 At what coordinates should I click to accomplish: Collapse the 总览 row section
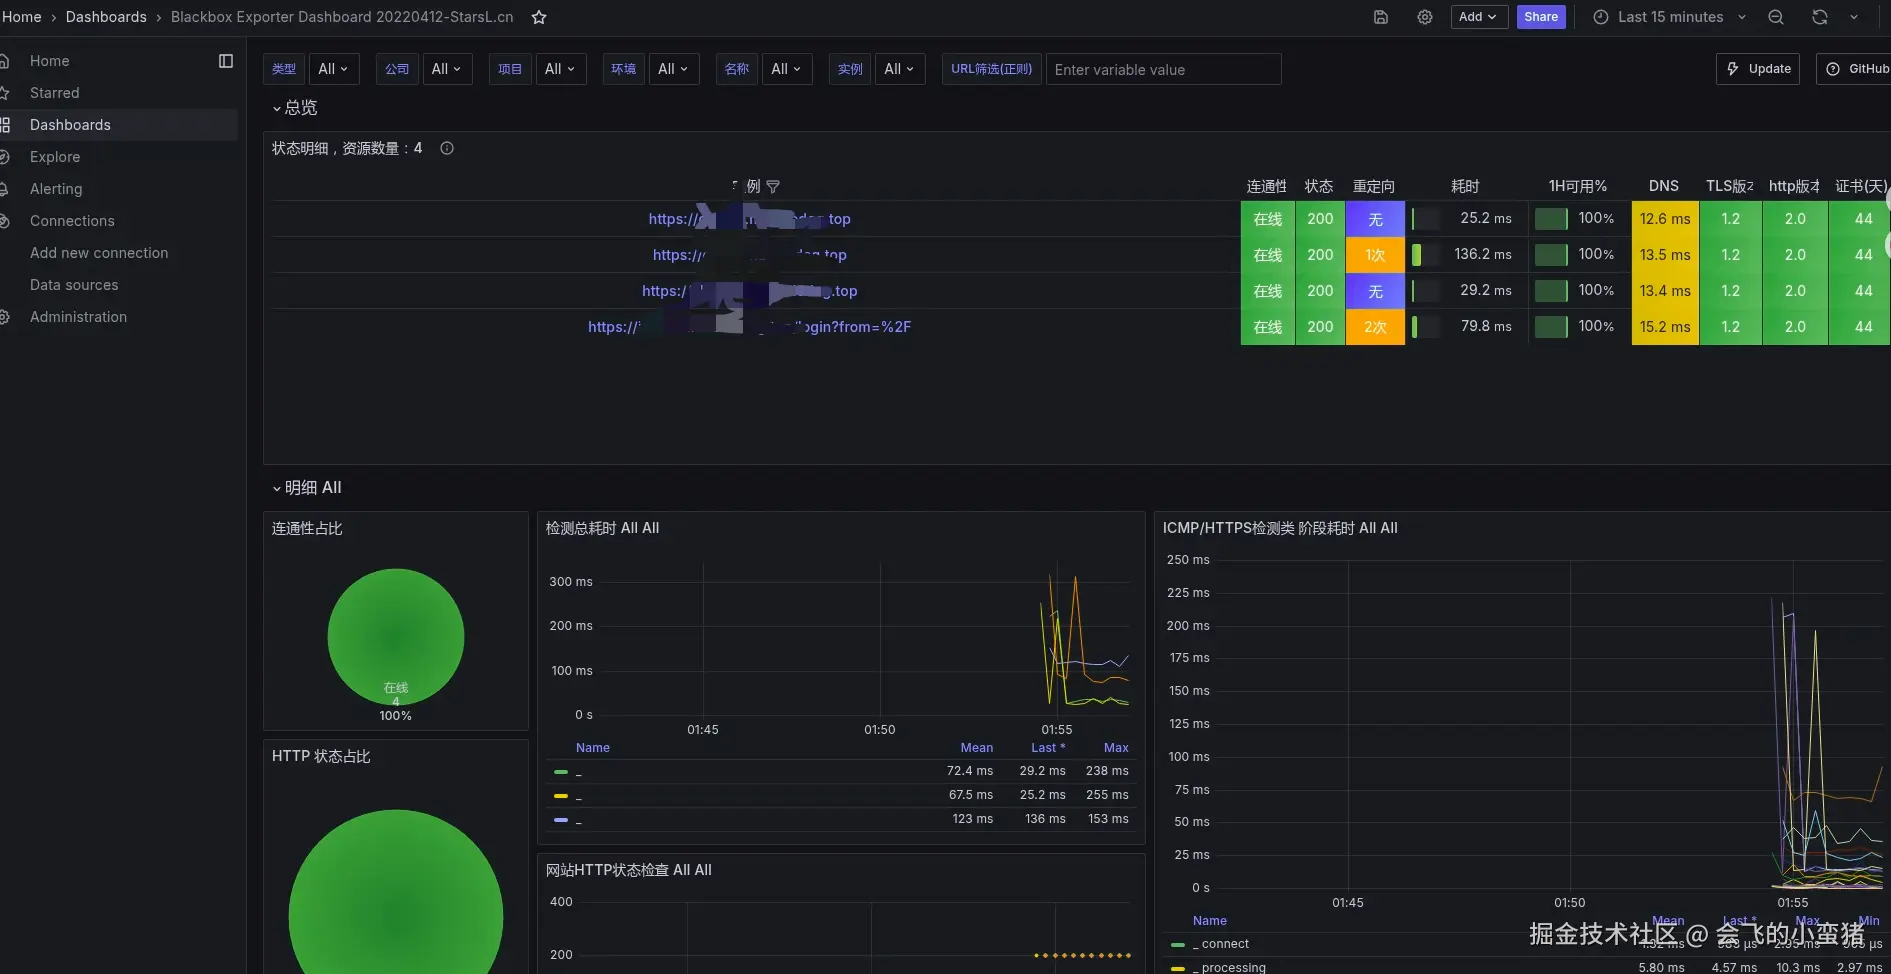point(294,108)
